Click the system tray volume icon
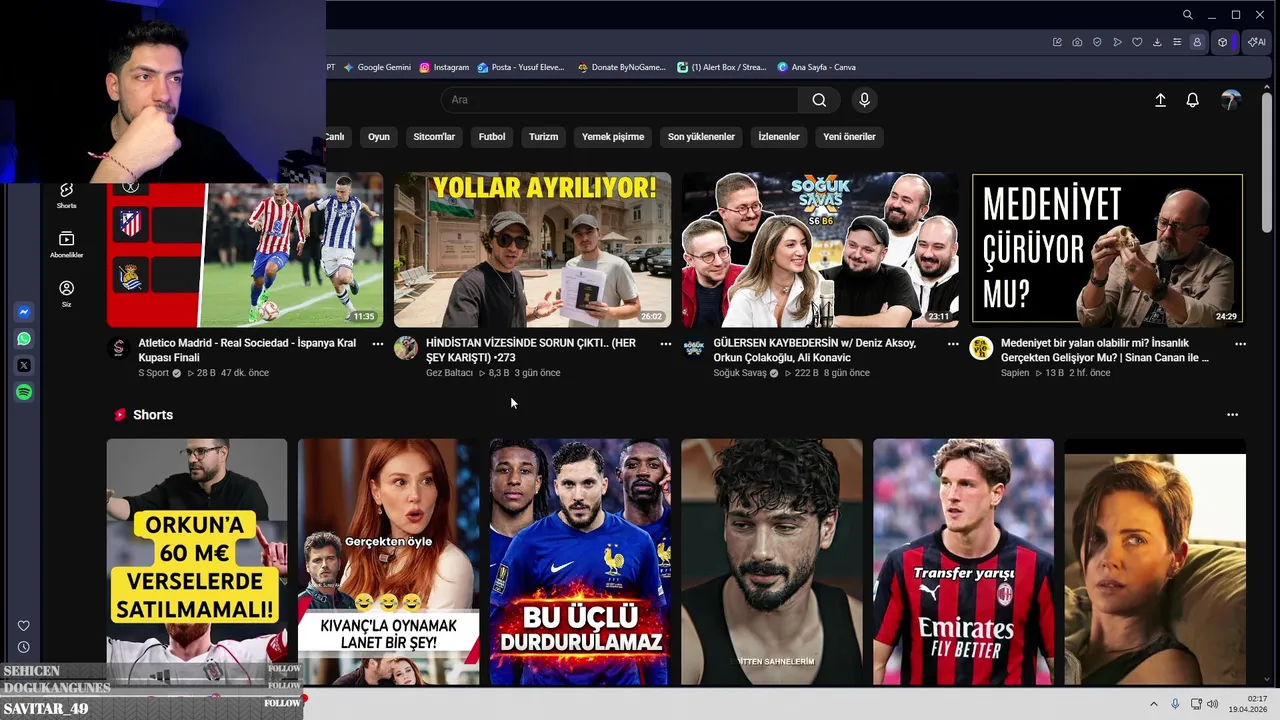This screenshot has height=720, width=1280. pos(1212,704)
